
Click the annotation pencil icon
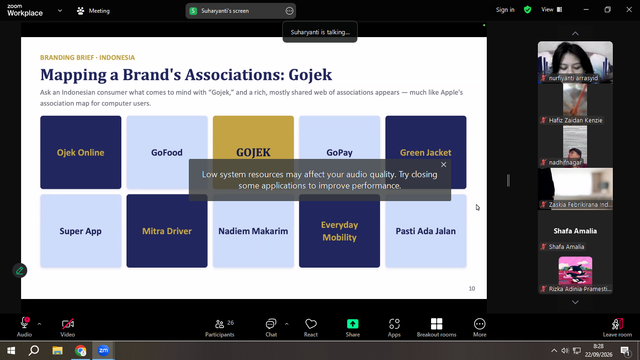(x=19, y=271)
